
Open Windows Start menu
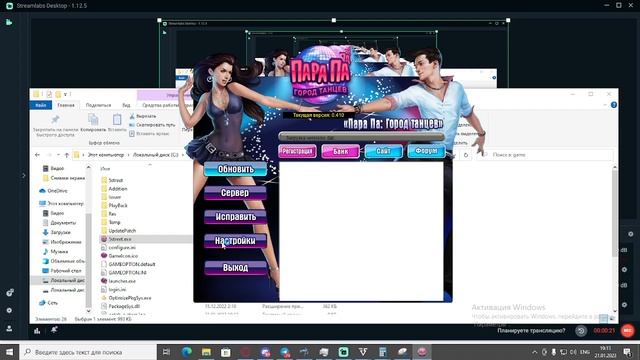(9, 352)
